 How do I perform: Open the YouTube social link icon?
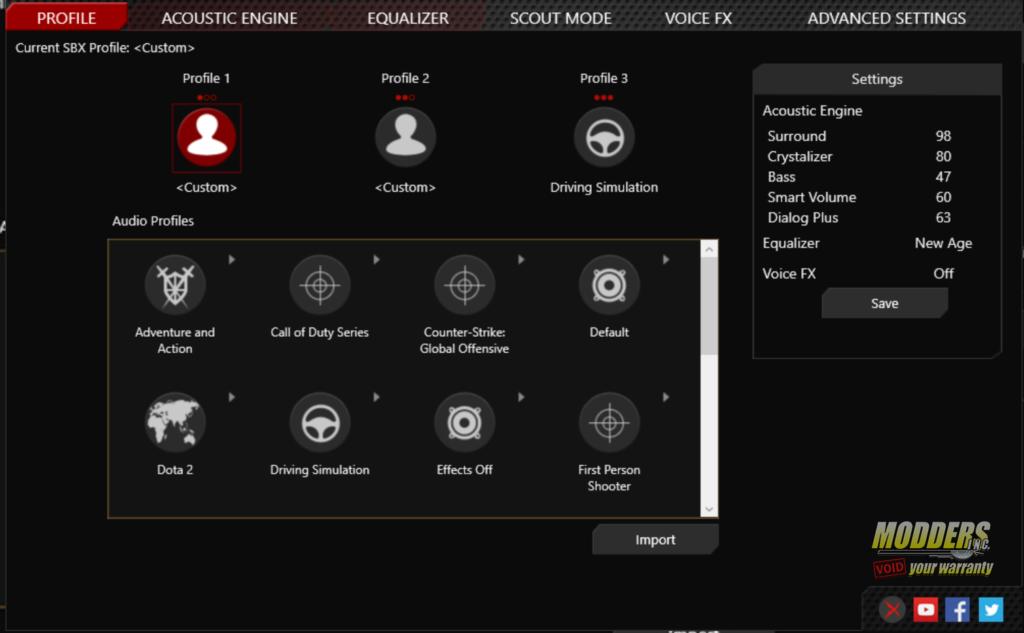coord(925,609)
